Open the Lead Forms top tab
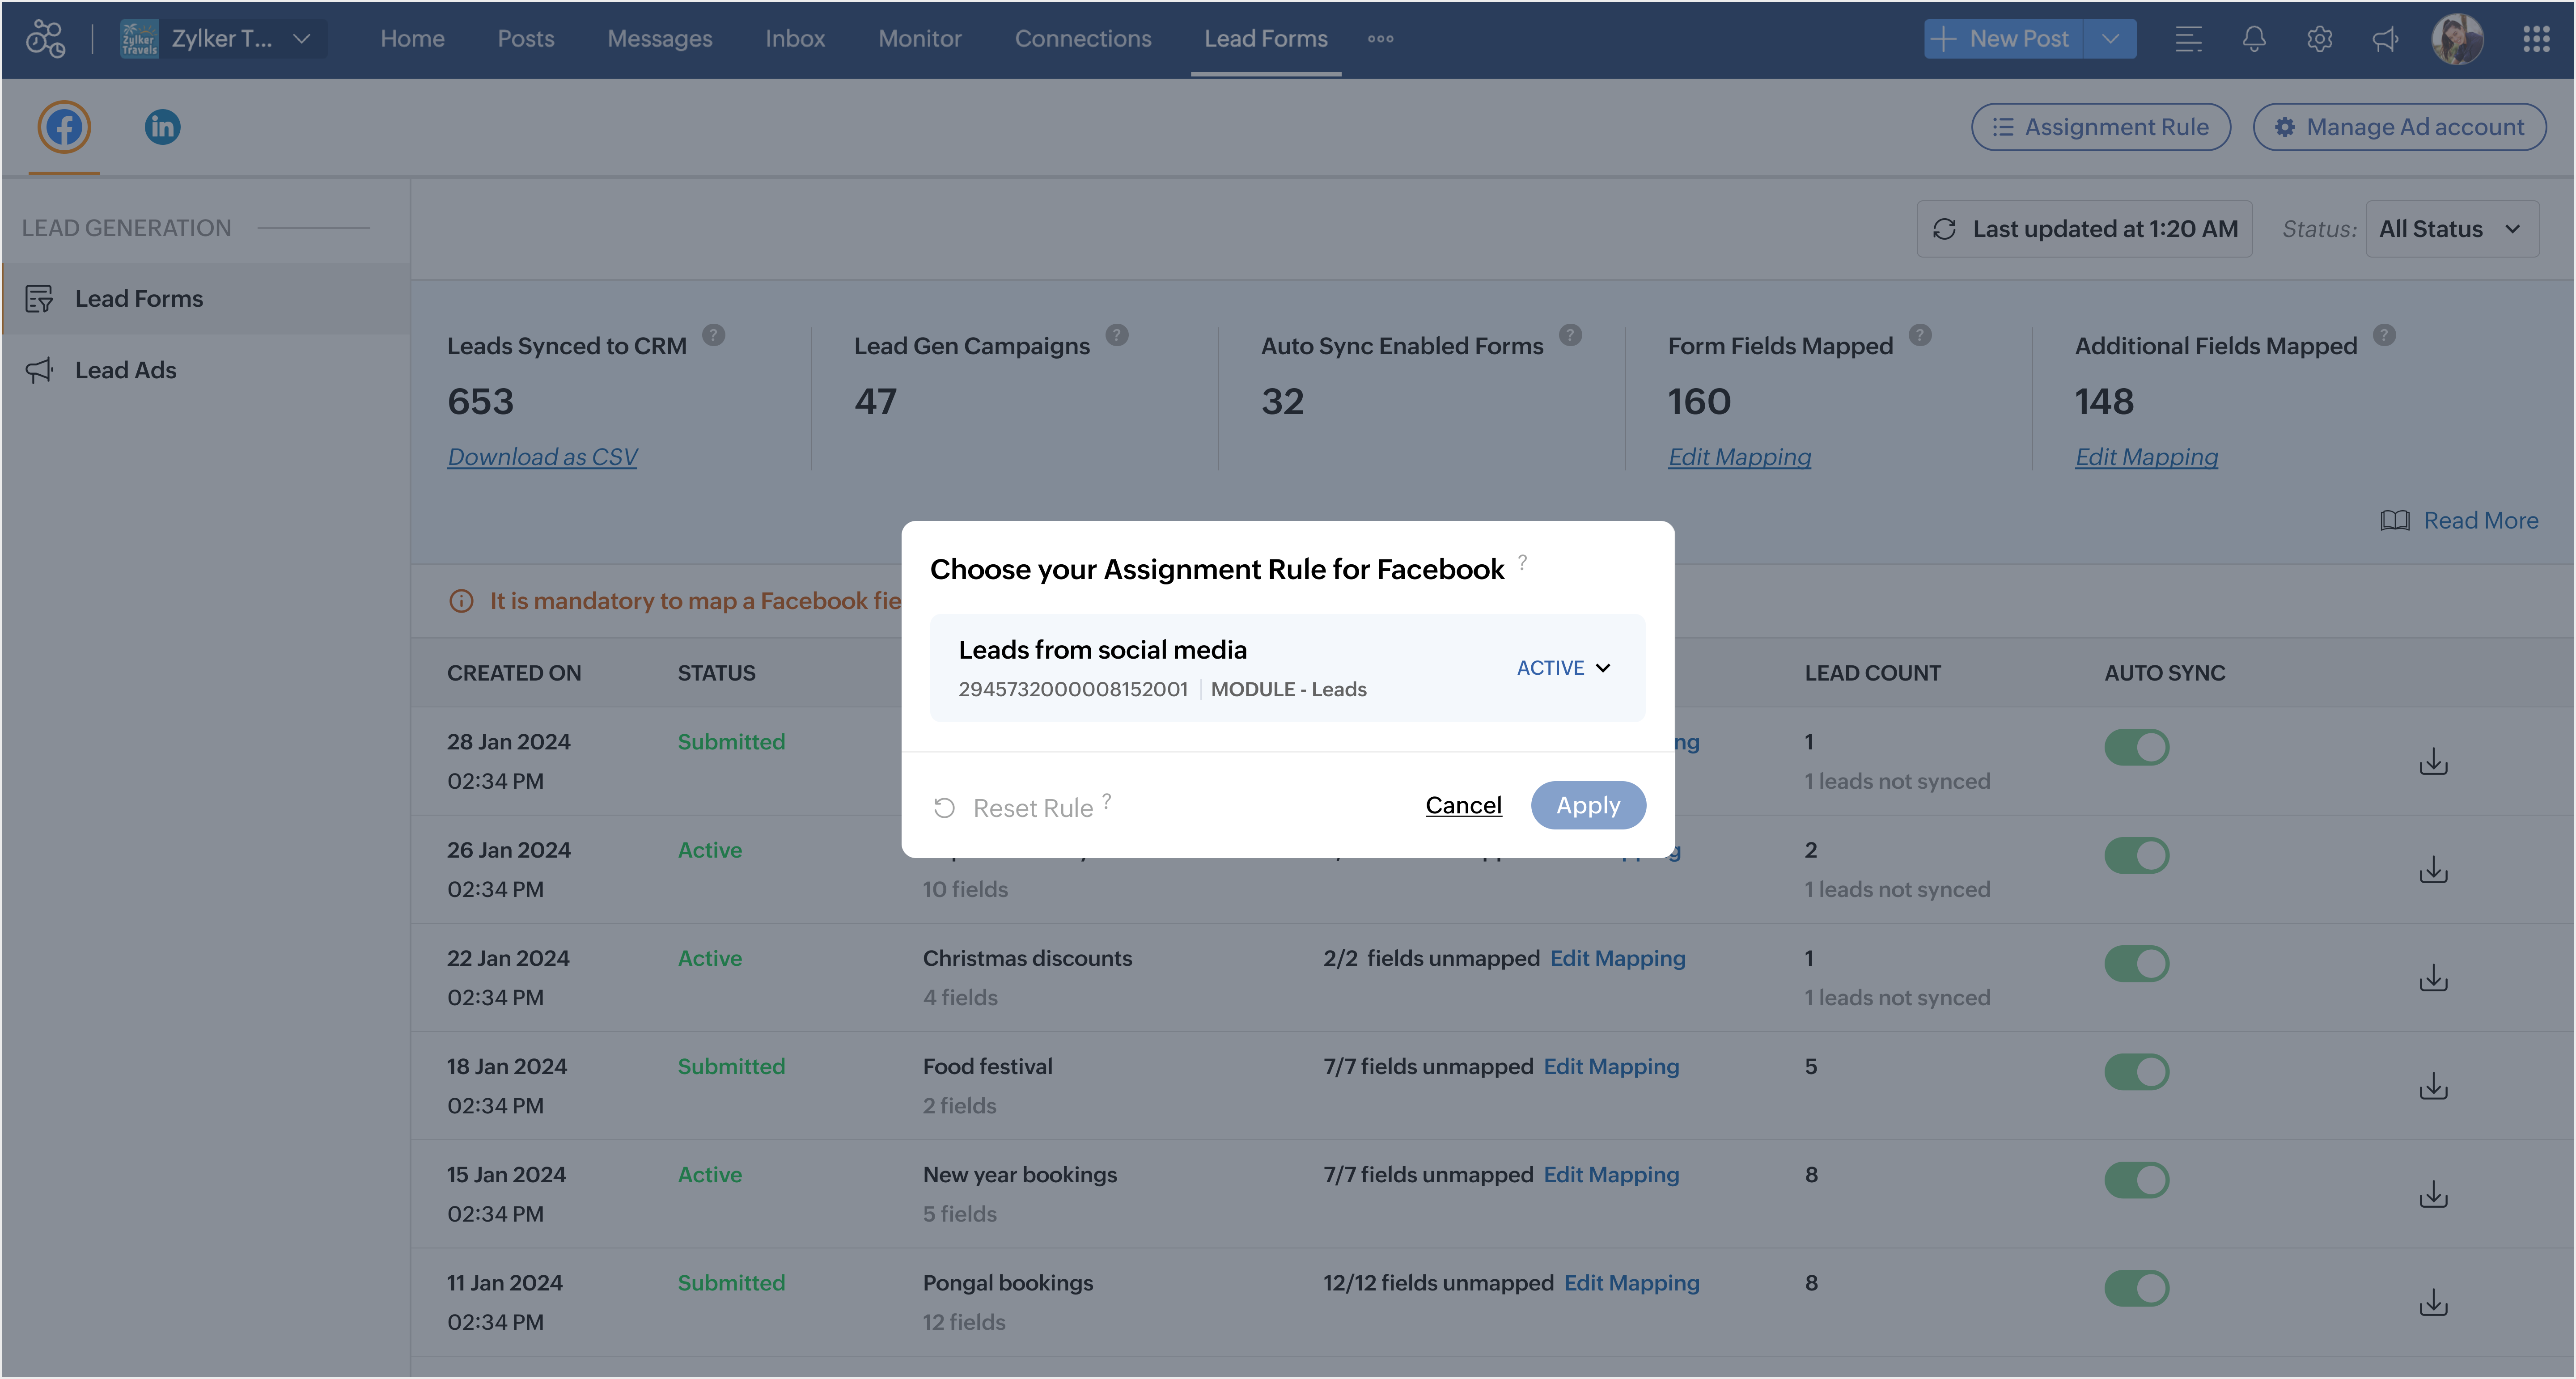This screenshot has width=2576, height=1379. pyautogui.click(x=1265, y=39)
